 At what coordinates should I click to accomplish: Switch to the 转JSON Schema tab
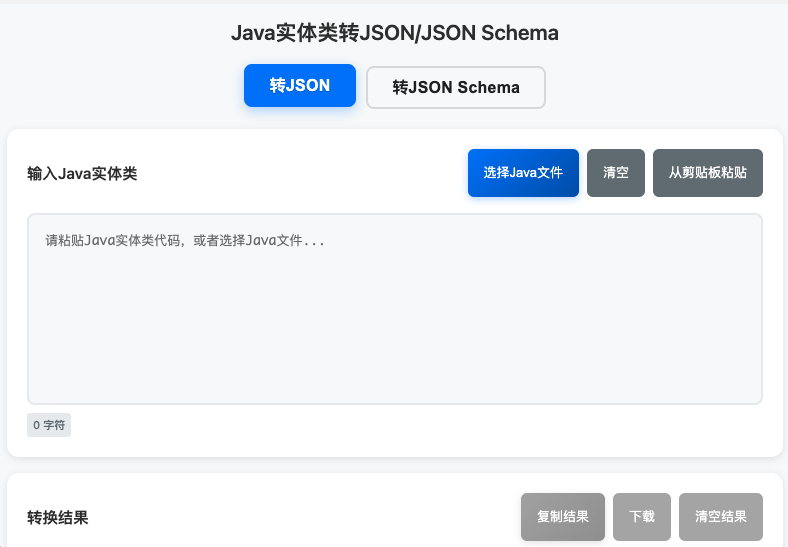coord(456,87)
